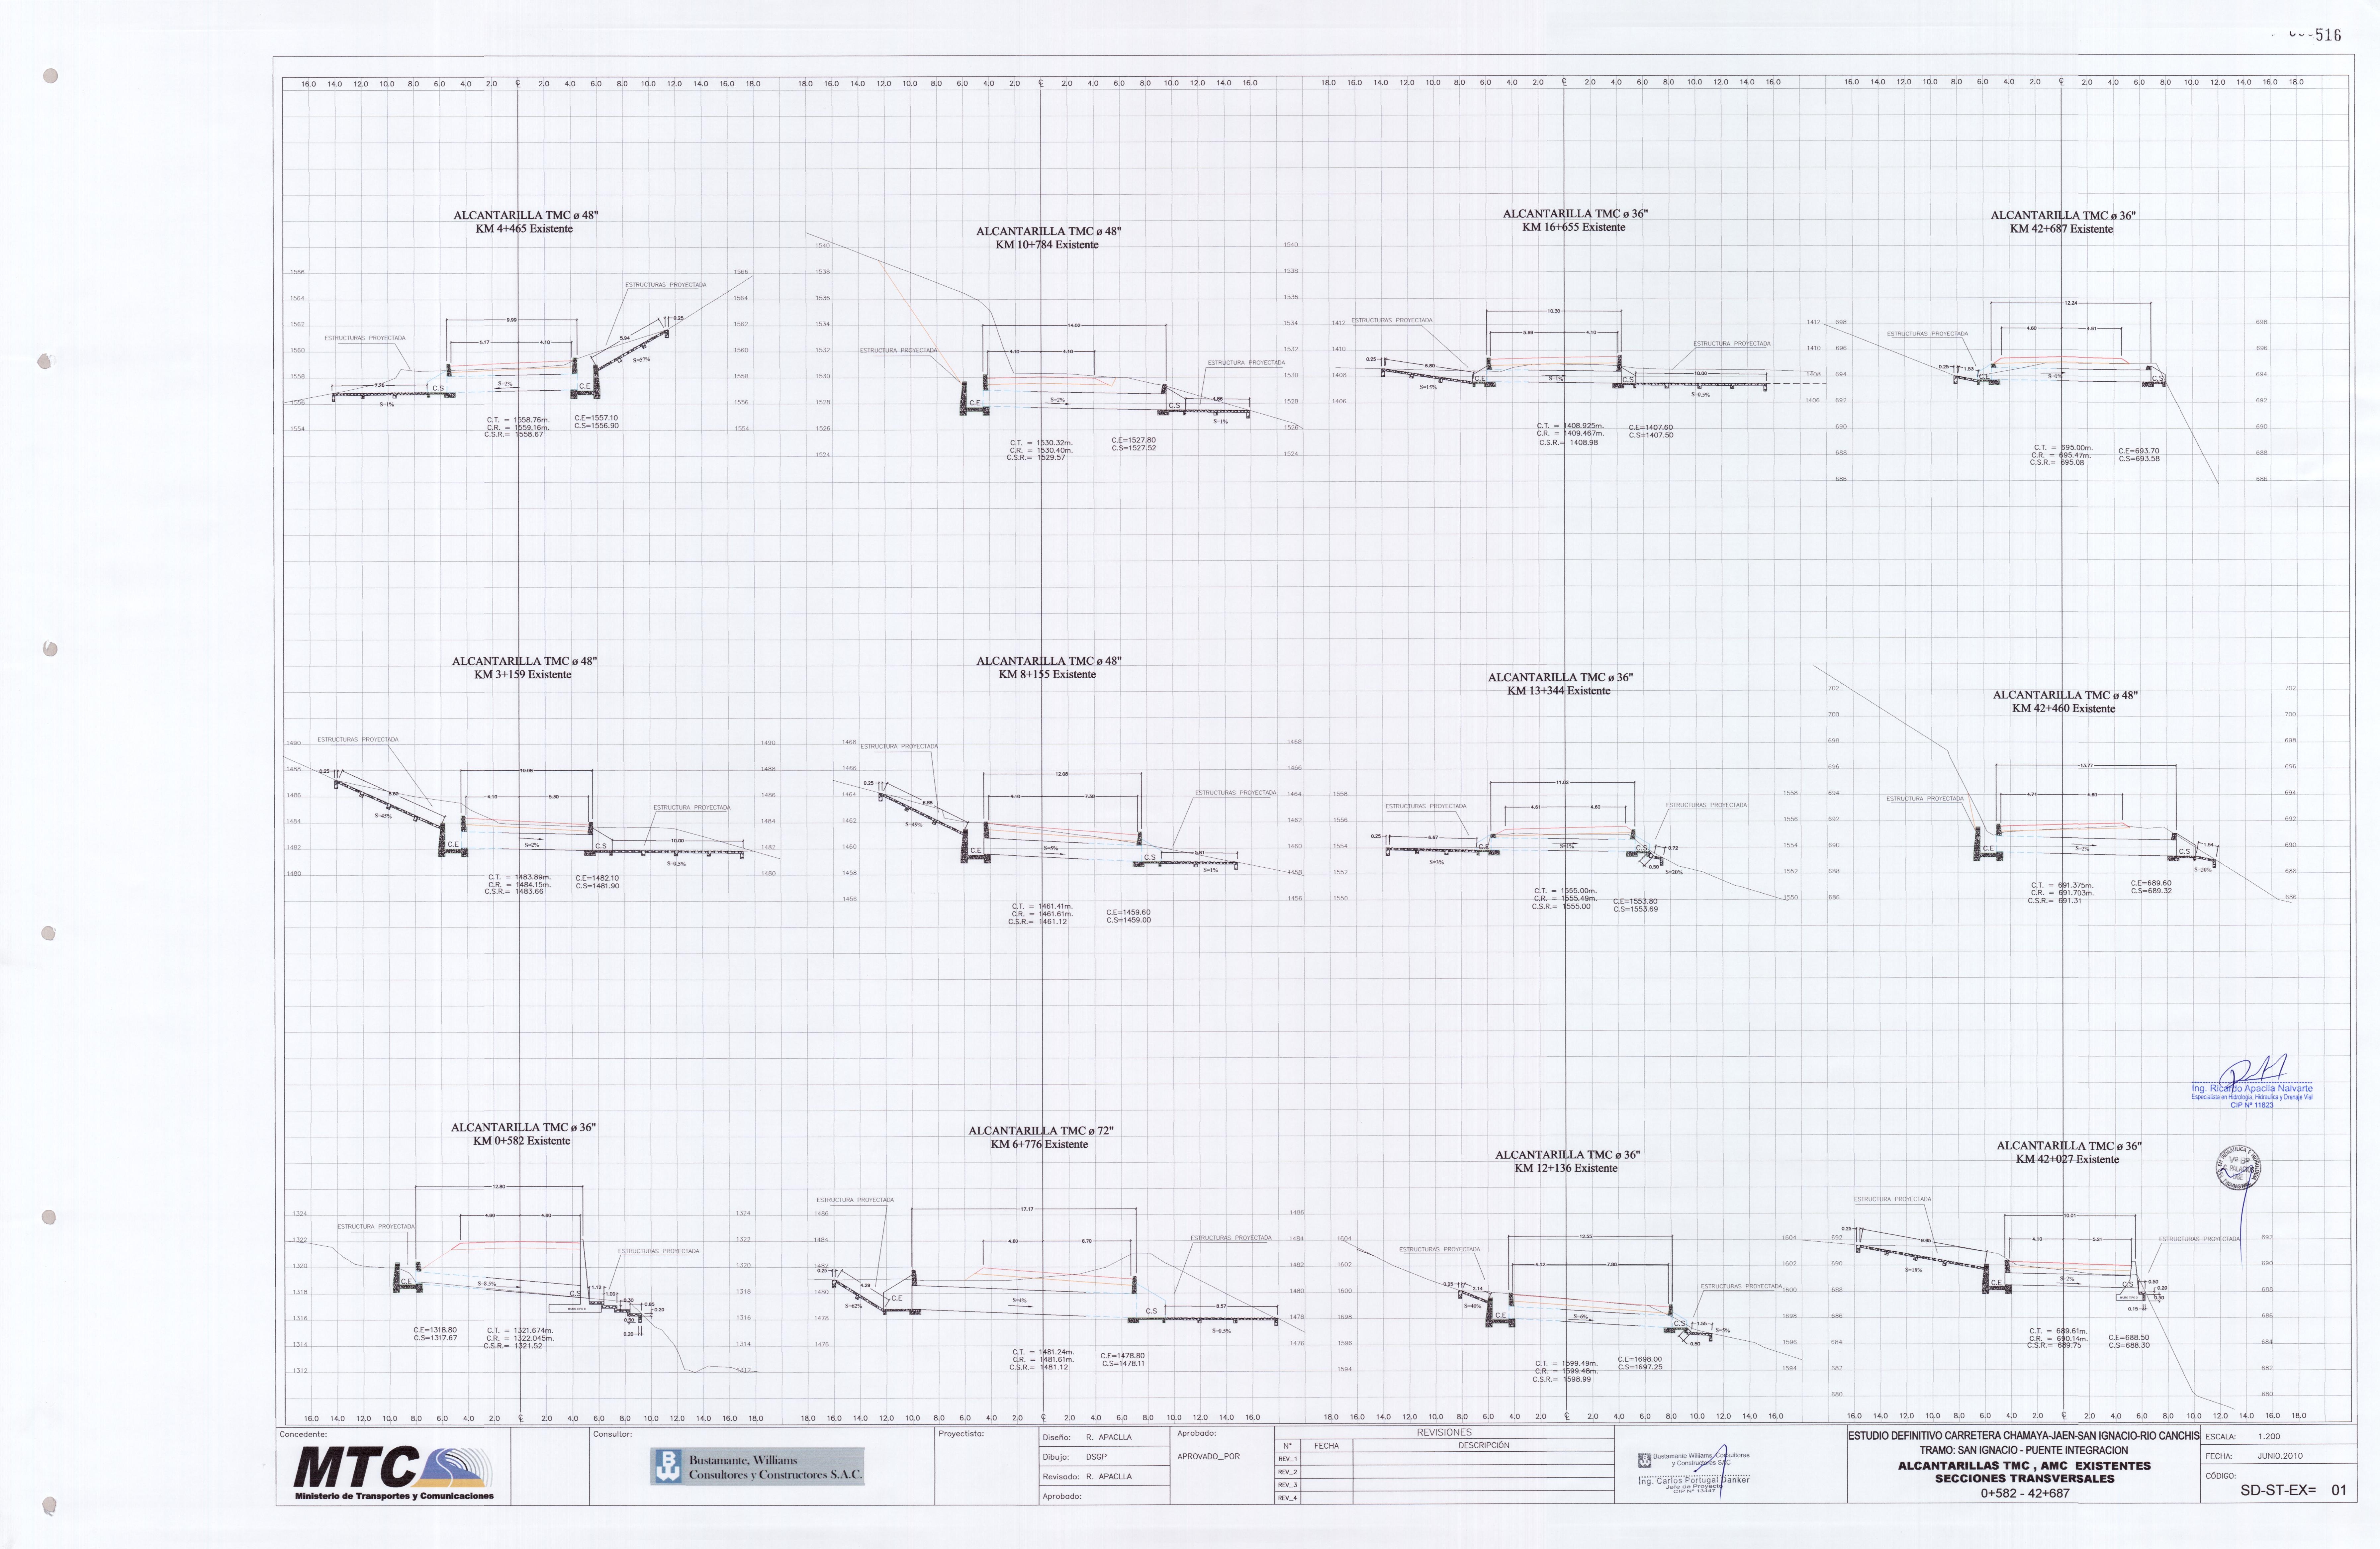
Task: Click the heading "ALCANTARILLA TMC ø 72""
Action: pyautogui.click(x=1041, y=1131)
